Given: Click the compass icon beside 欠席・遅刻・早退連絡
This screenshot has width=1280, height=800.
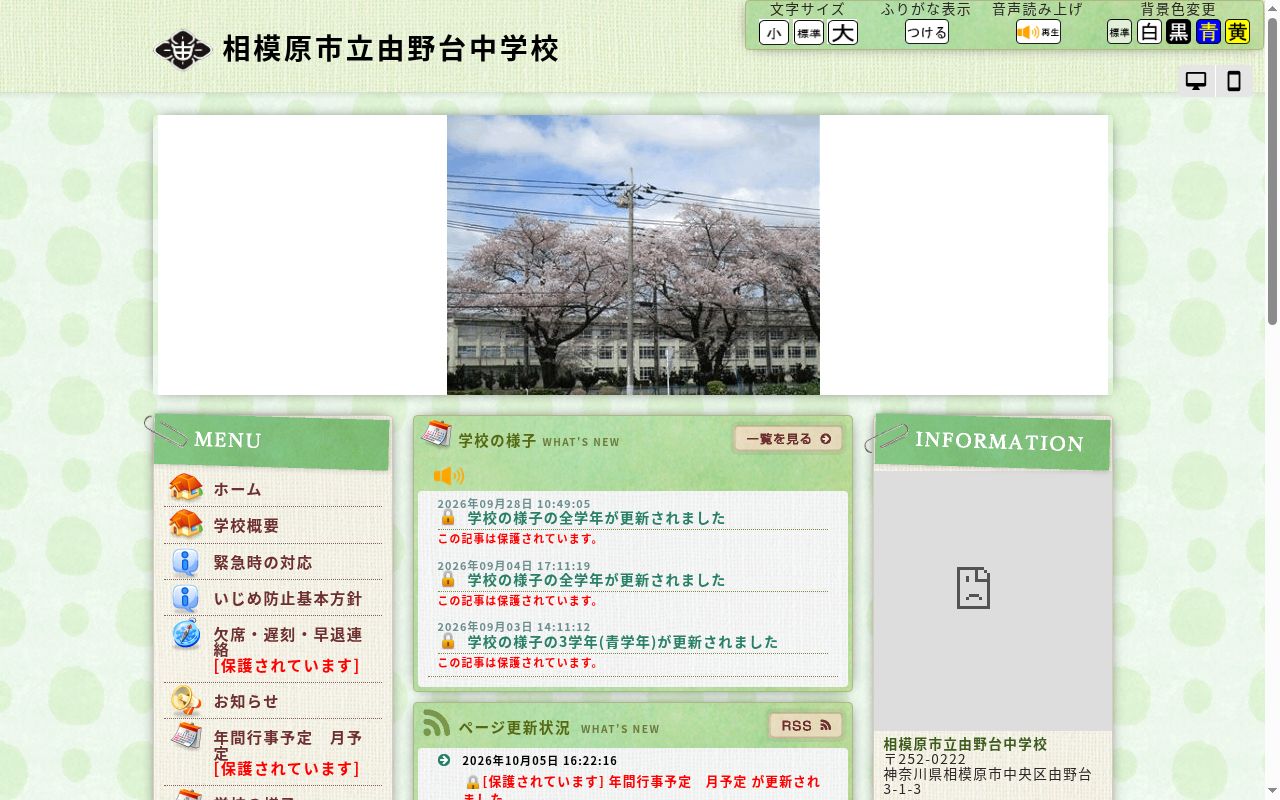Looking at the screenshot, I should 186,634.
